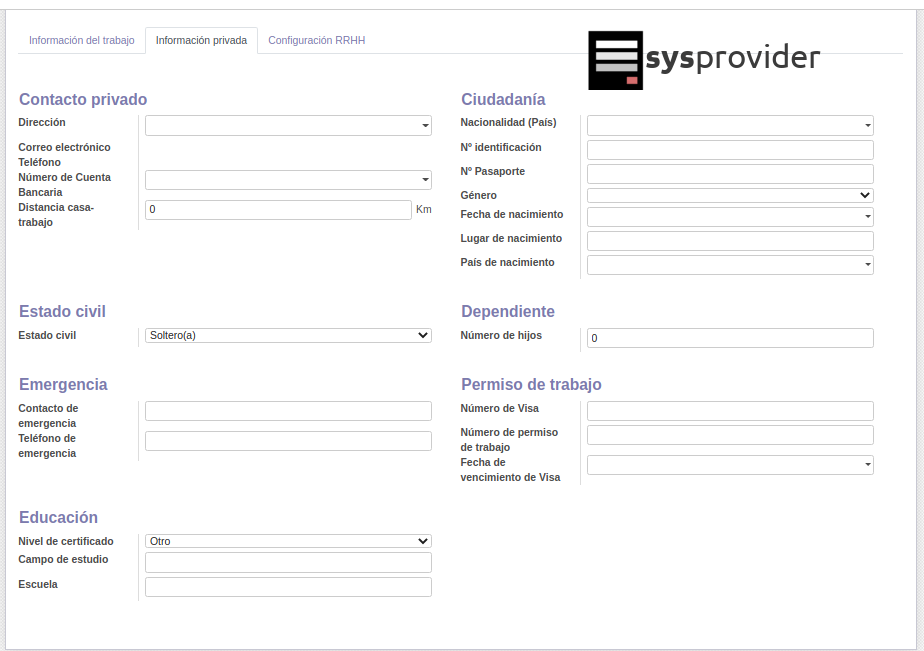
Task: Switch to Información del trabajo tab
Action: (81, 41)
